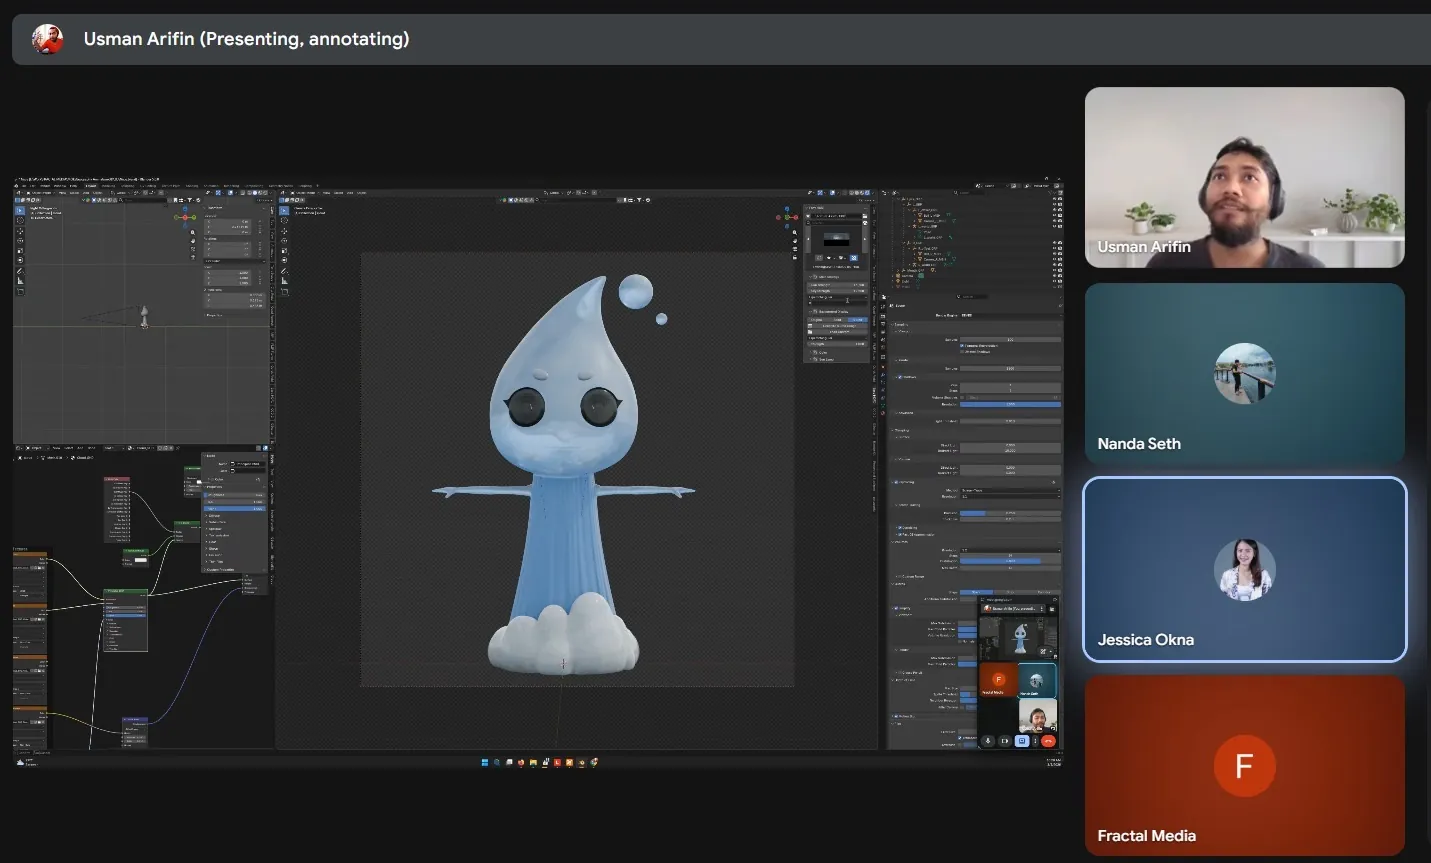Click the pan hand gizmo in center viewport
This screenshot has width=1431, height=863.
coord(795,241)
